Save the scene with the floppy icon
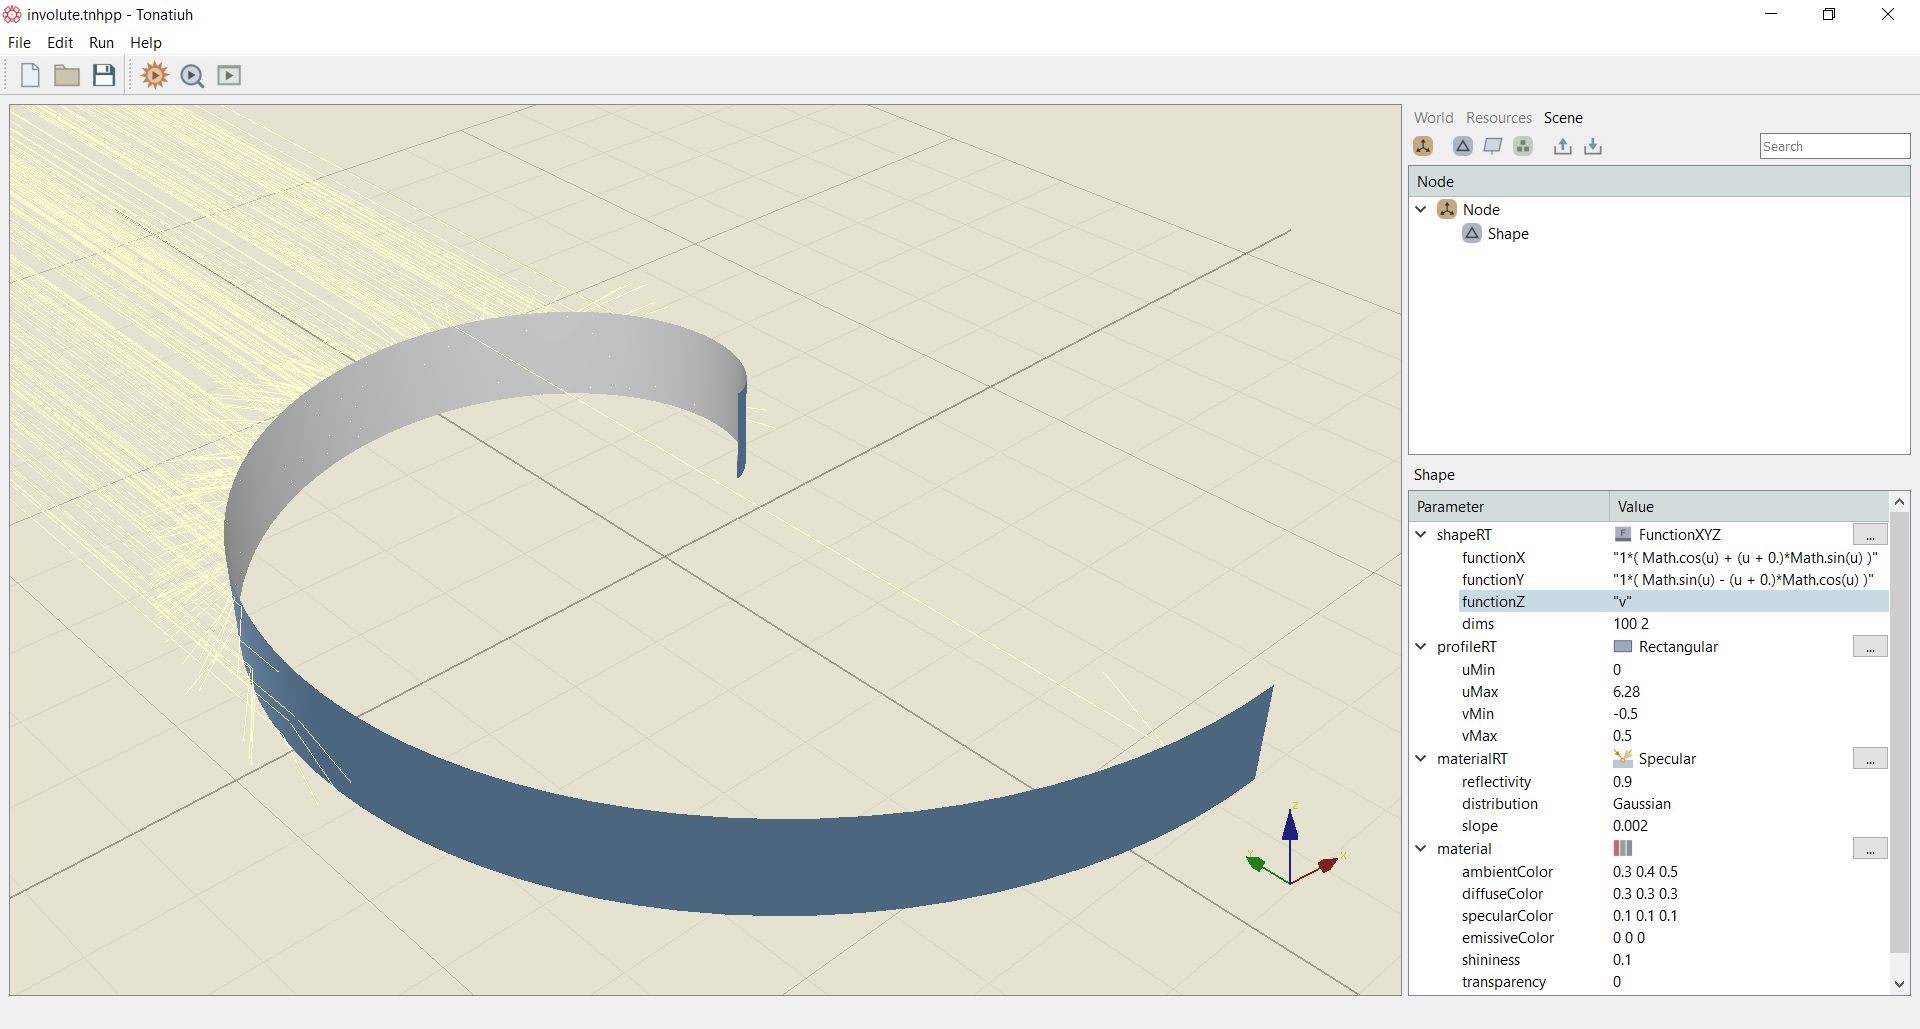 [104, 75]
